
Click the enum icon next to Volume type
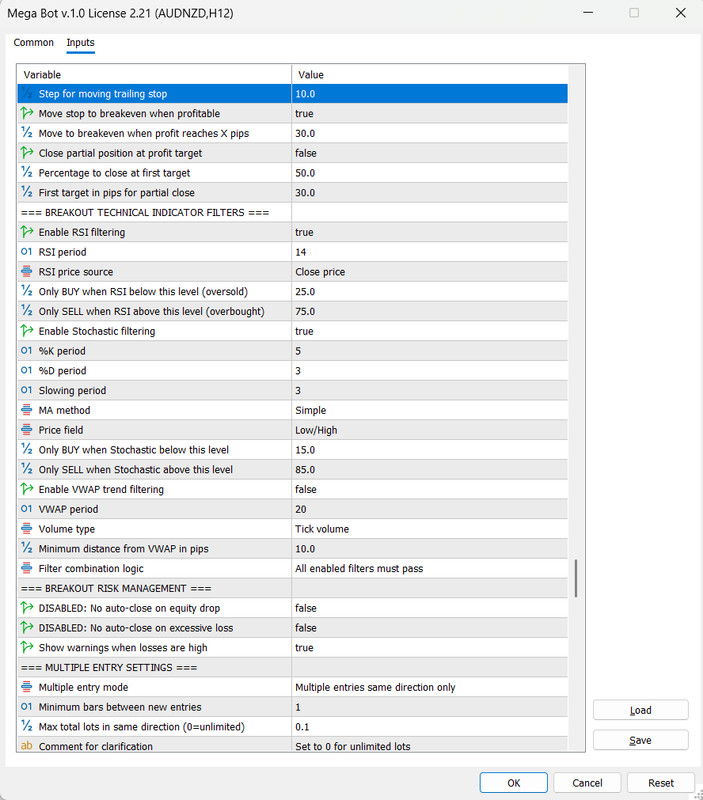coord(27,529)
